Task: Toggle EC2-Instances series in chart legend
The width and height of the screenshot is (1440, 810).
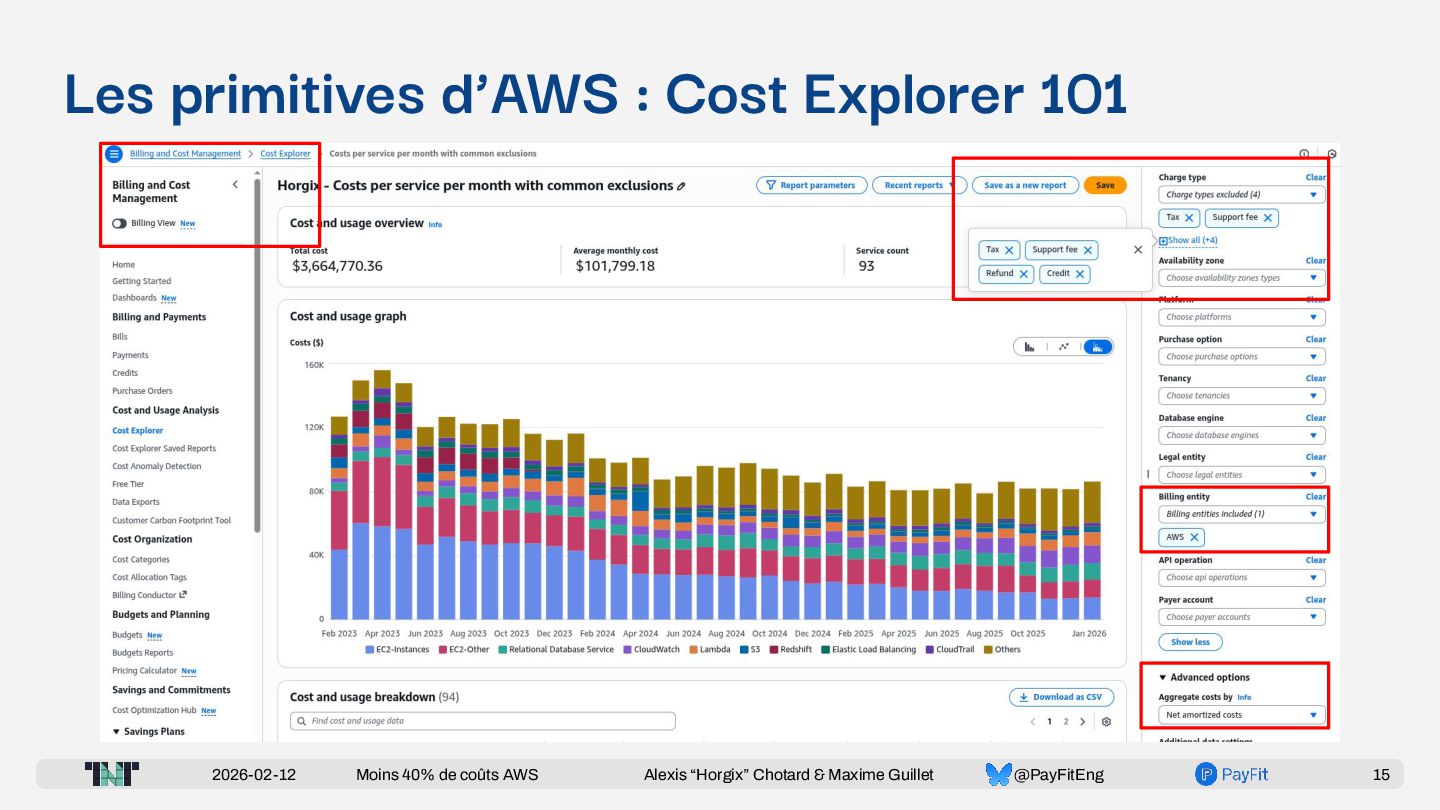Action: pyautogui.click(x=397, y=650)
